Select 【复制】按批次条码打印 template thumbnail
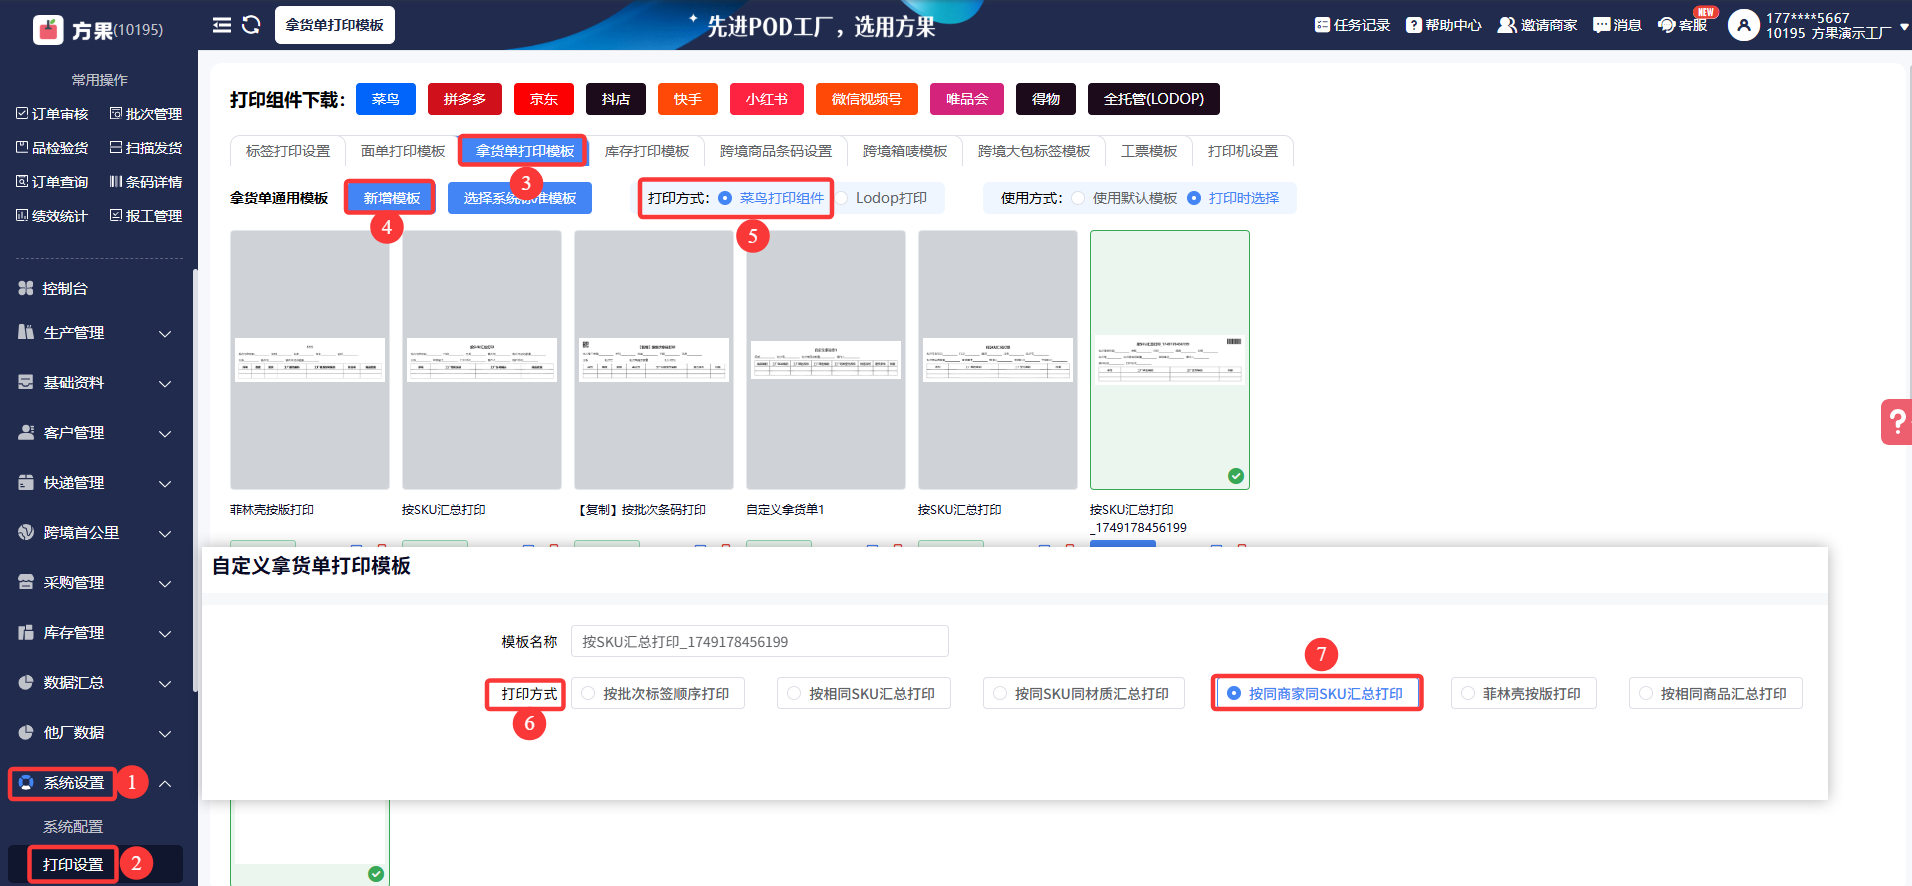Viewport: 1912px width, 886px height. [x=654, y=360]
